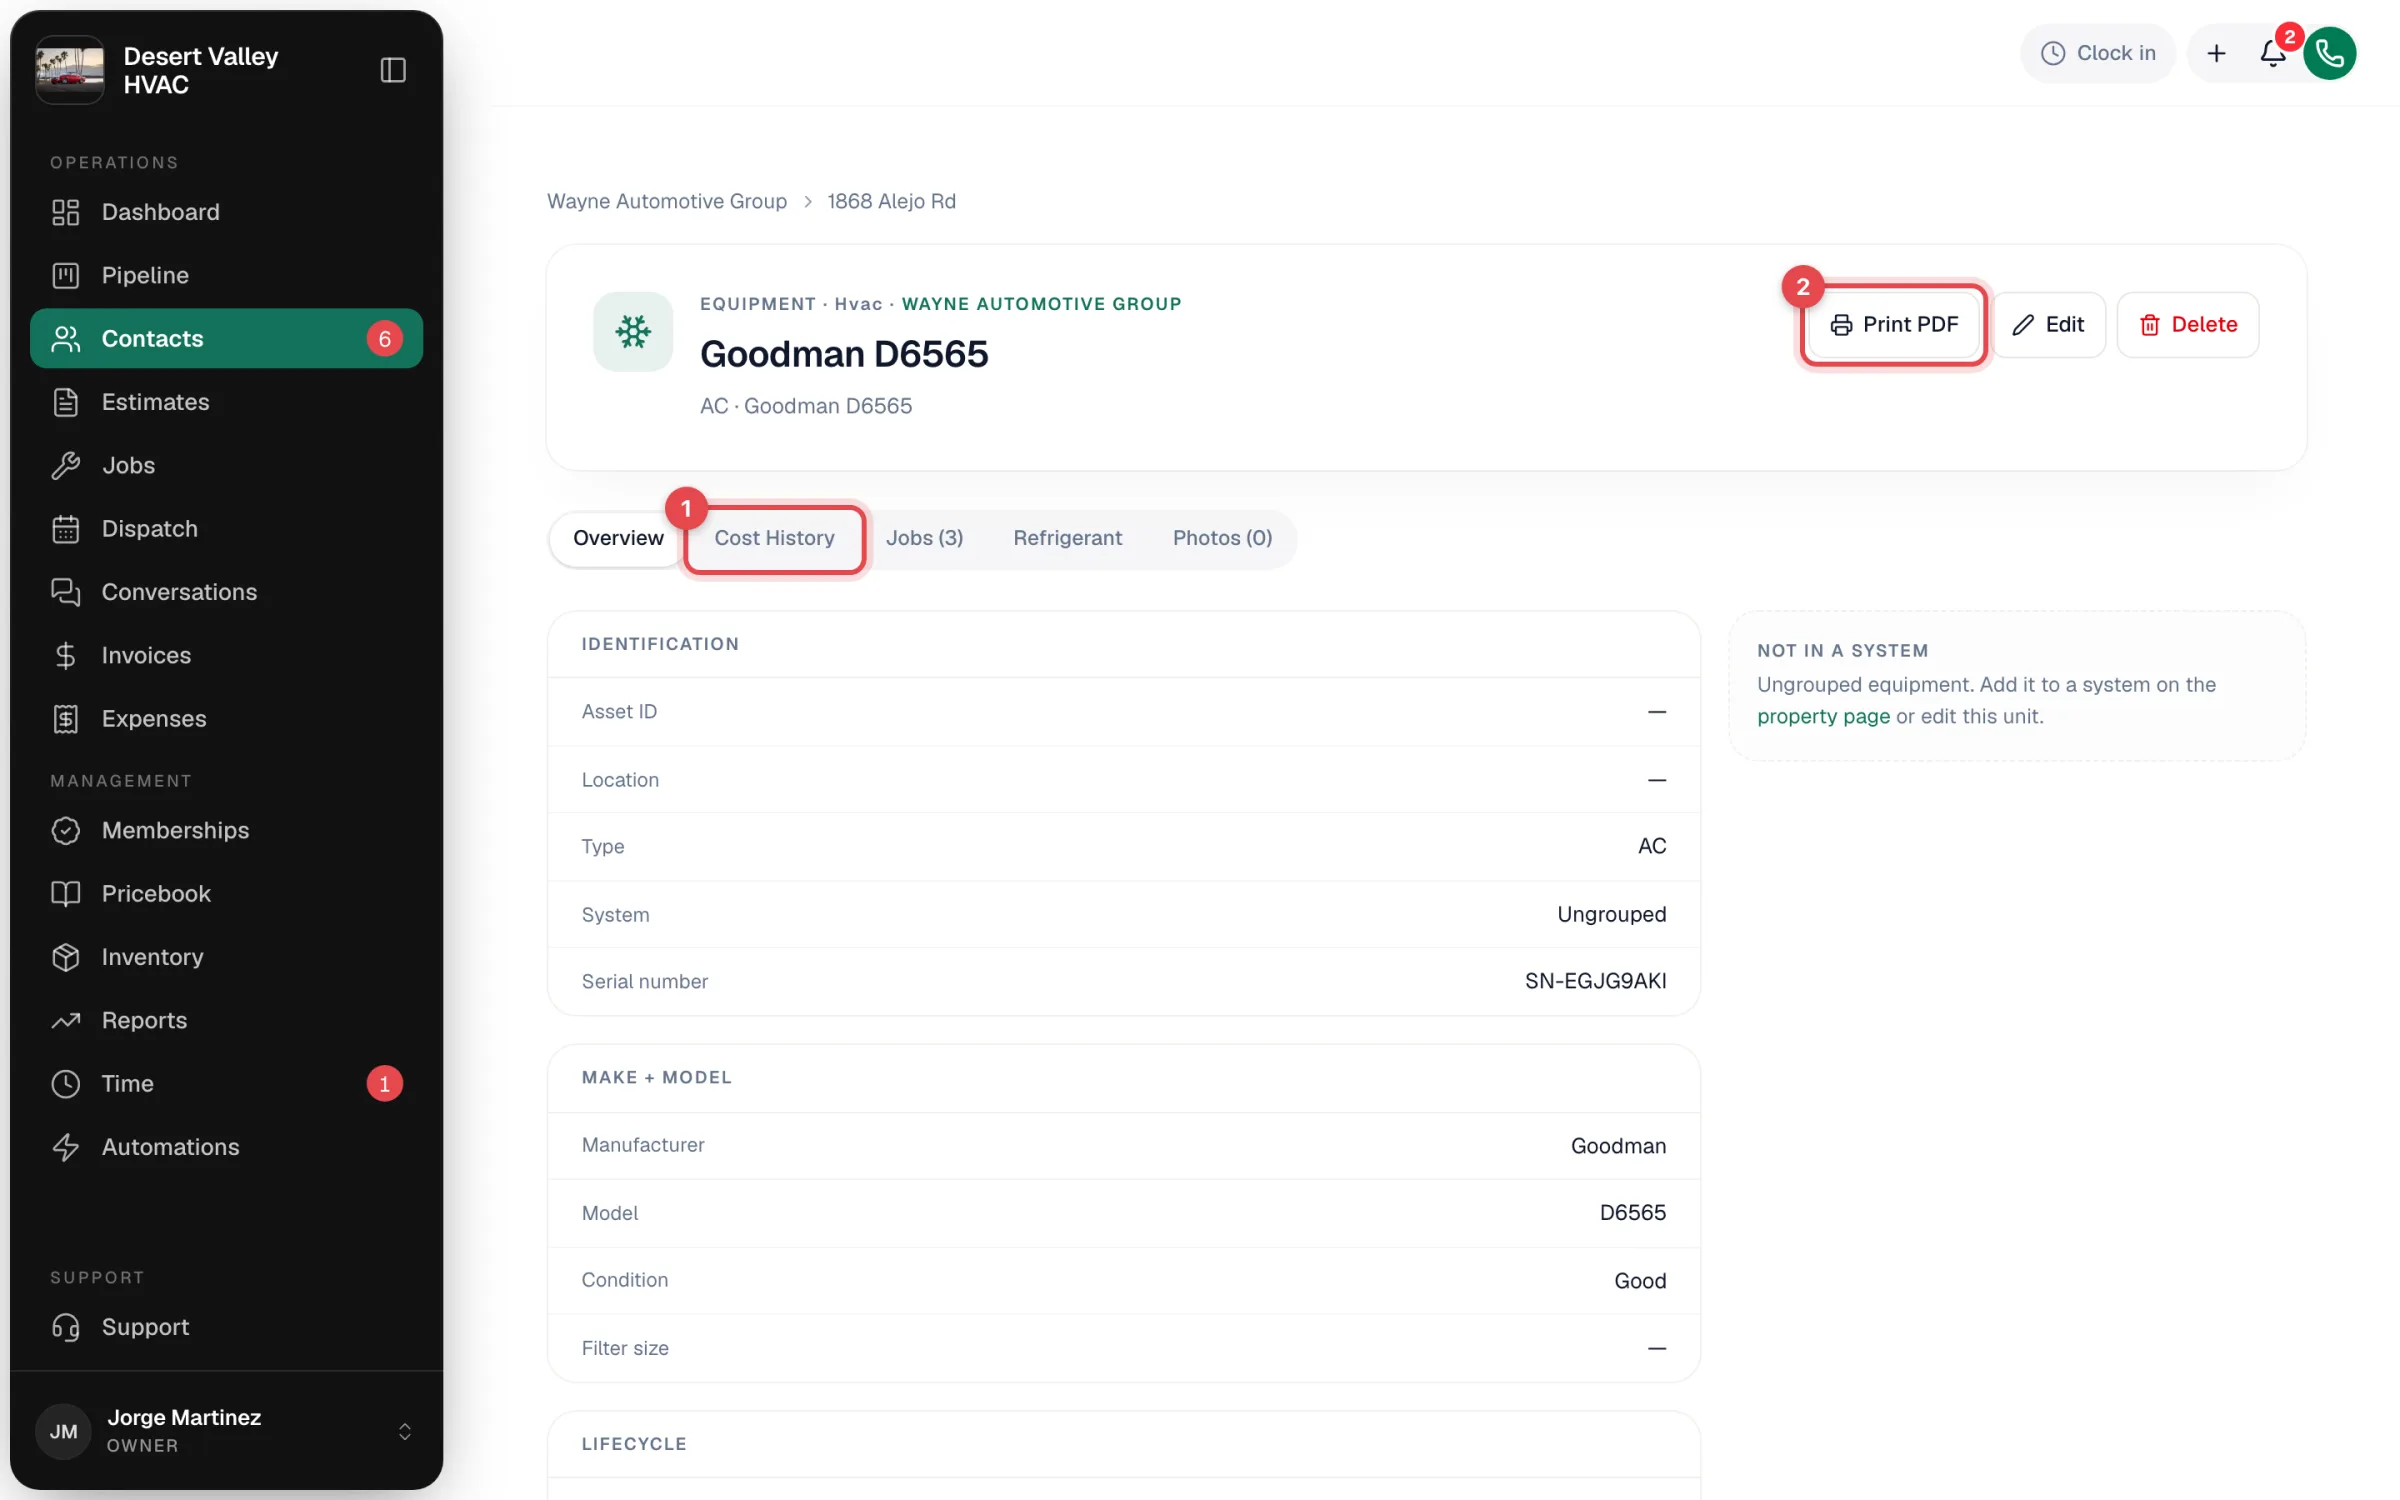
Task: Open the Jobs (3) tab
Action: click(x=924, y=539)
